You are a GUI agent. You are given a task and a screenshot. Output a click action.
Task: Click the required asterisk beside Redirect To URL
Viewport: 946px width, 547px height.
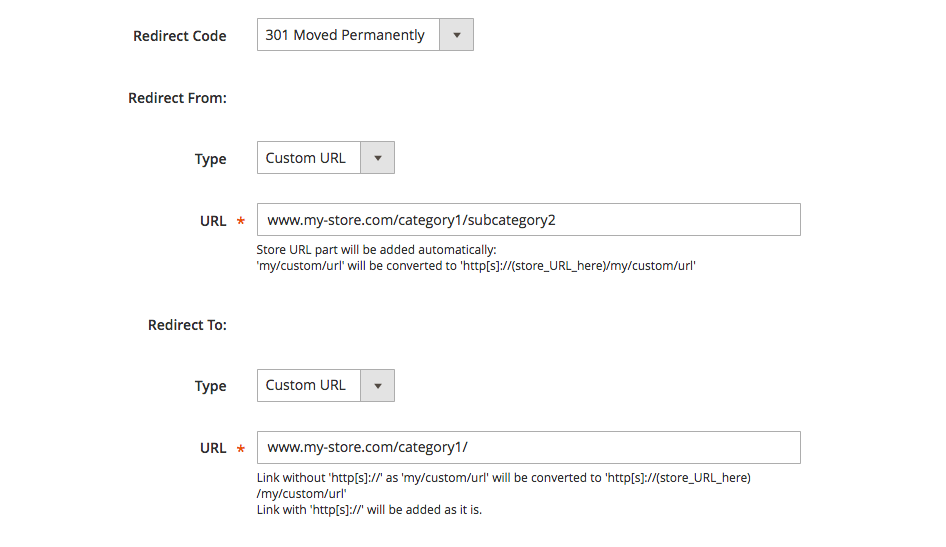click(241, 448)
